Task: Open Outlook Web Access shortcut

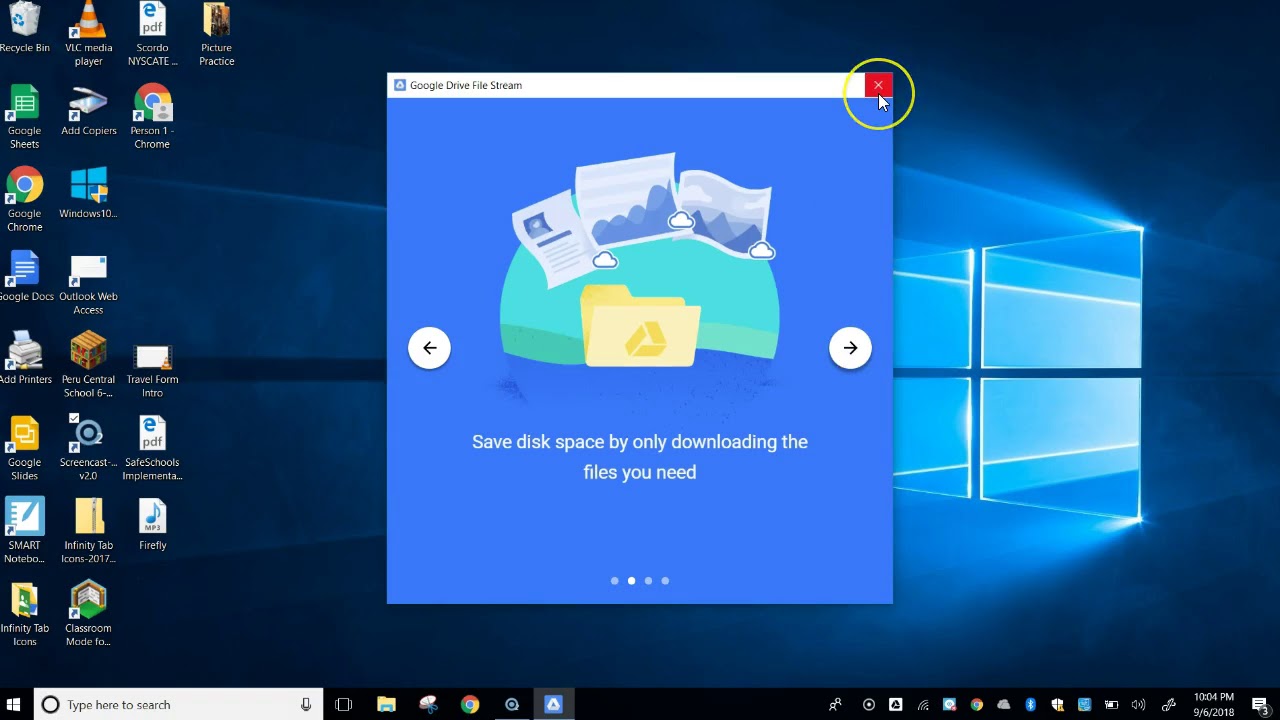Action: 88,283
